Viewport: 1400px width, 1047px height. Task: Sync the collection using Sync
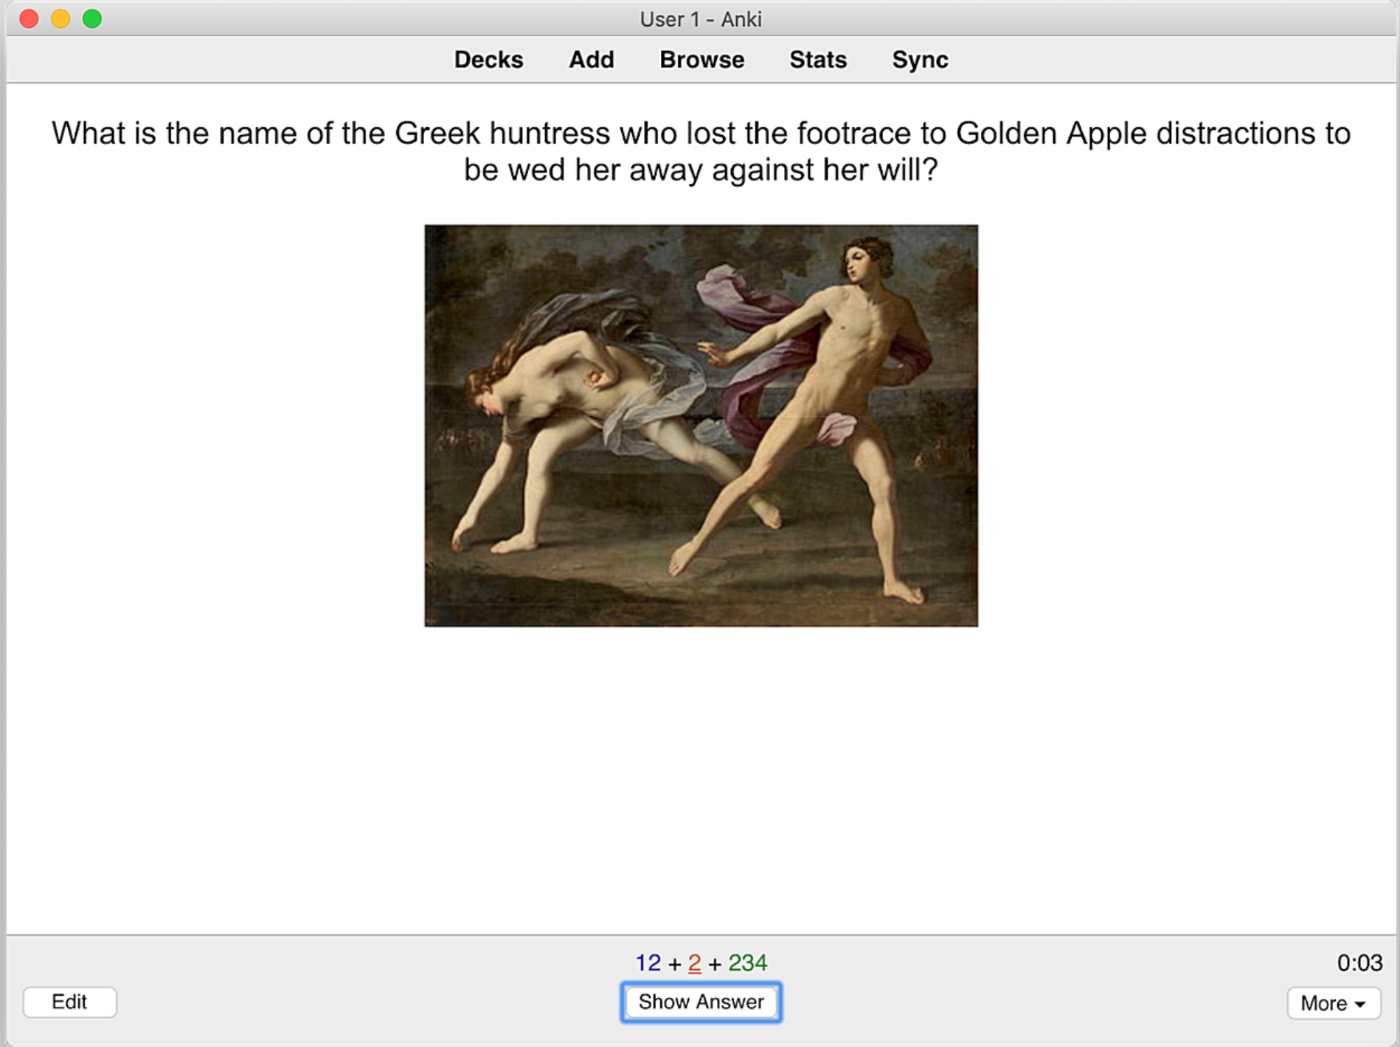click(919, 60)
